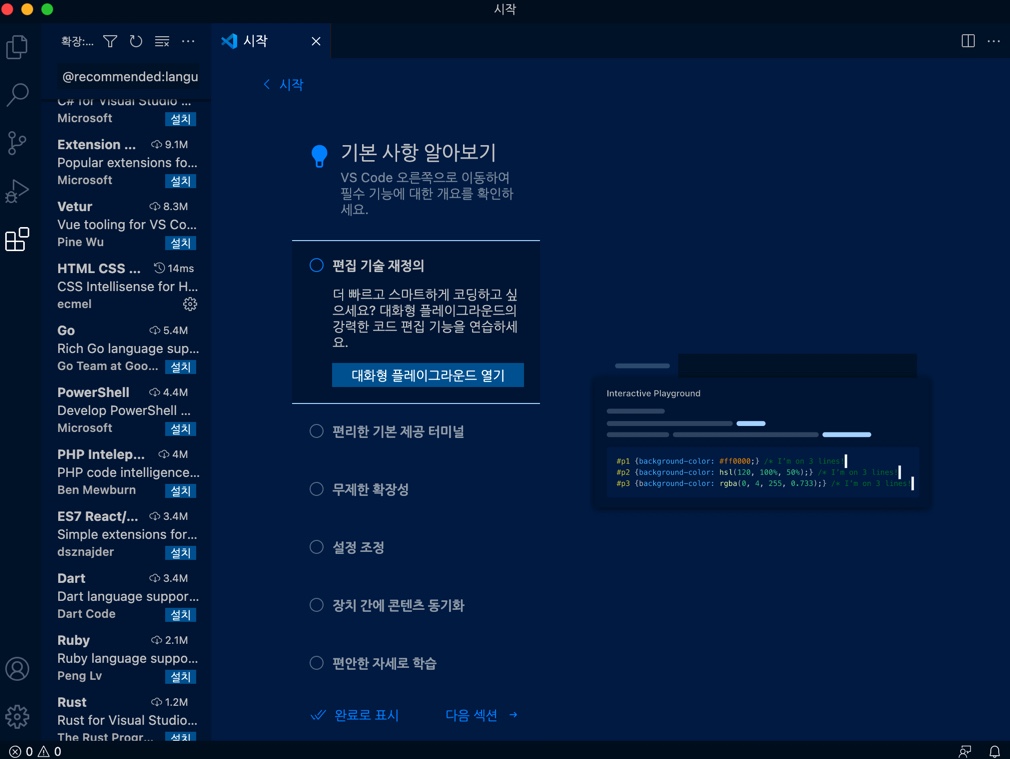Open the Dart extension entry
The width and height of the screenshot is (1010, 759).
127,596
